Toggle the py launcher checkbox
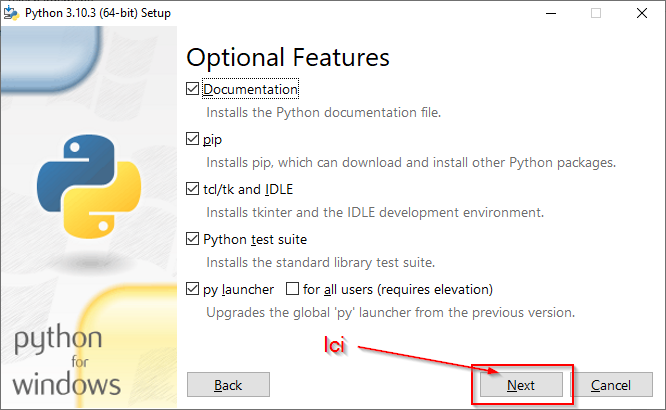 point(192,289)
